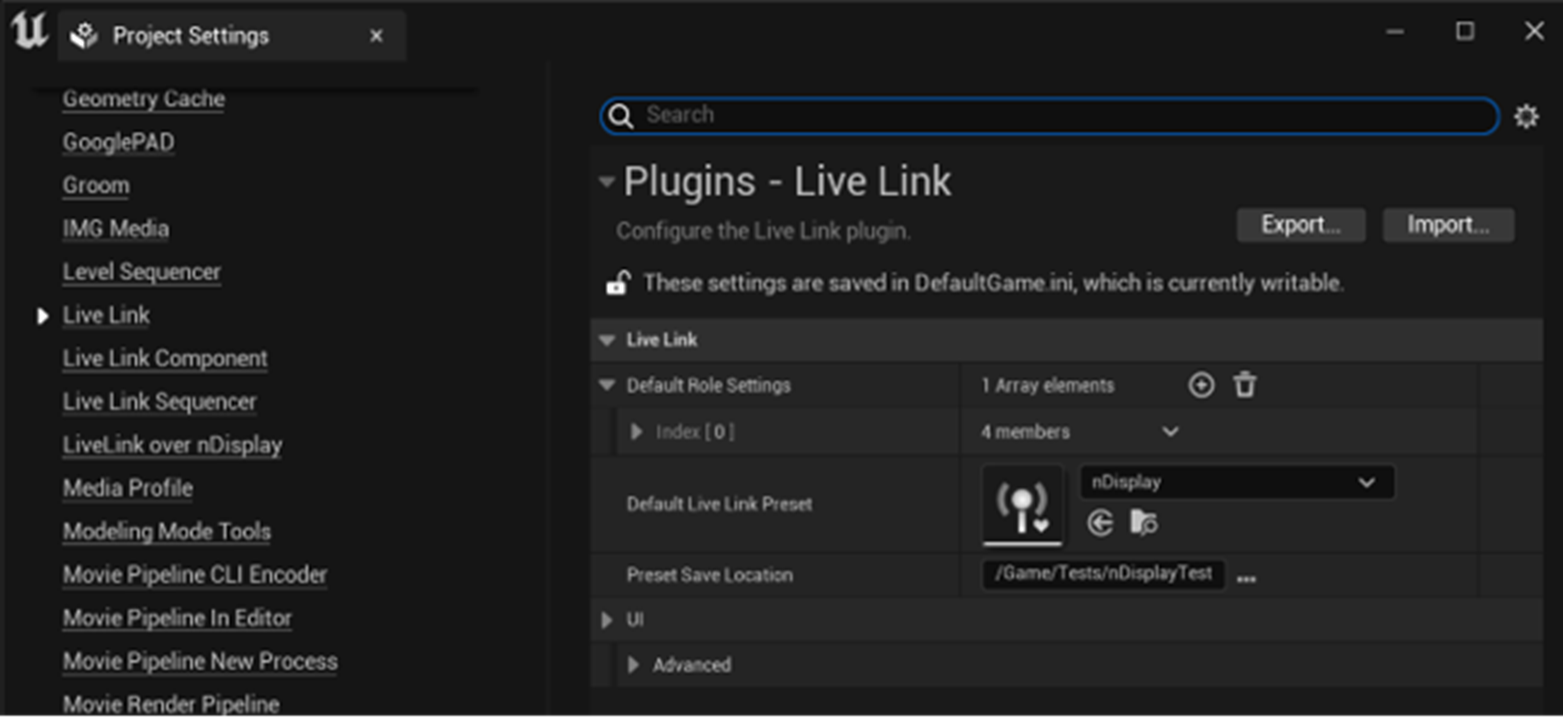
Task: Click the Unreal Engine logo icon
Action: [x=29, y=32]
